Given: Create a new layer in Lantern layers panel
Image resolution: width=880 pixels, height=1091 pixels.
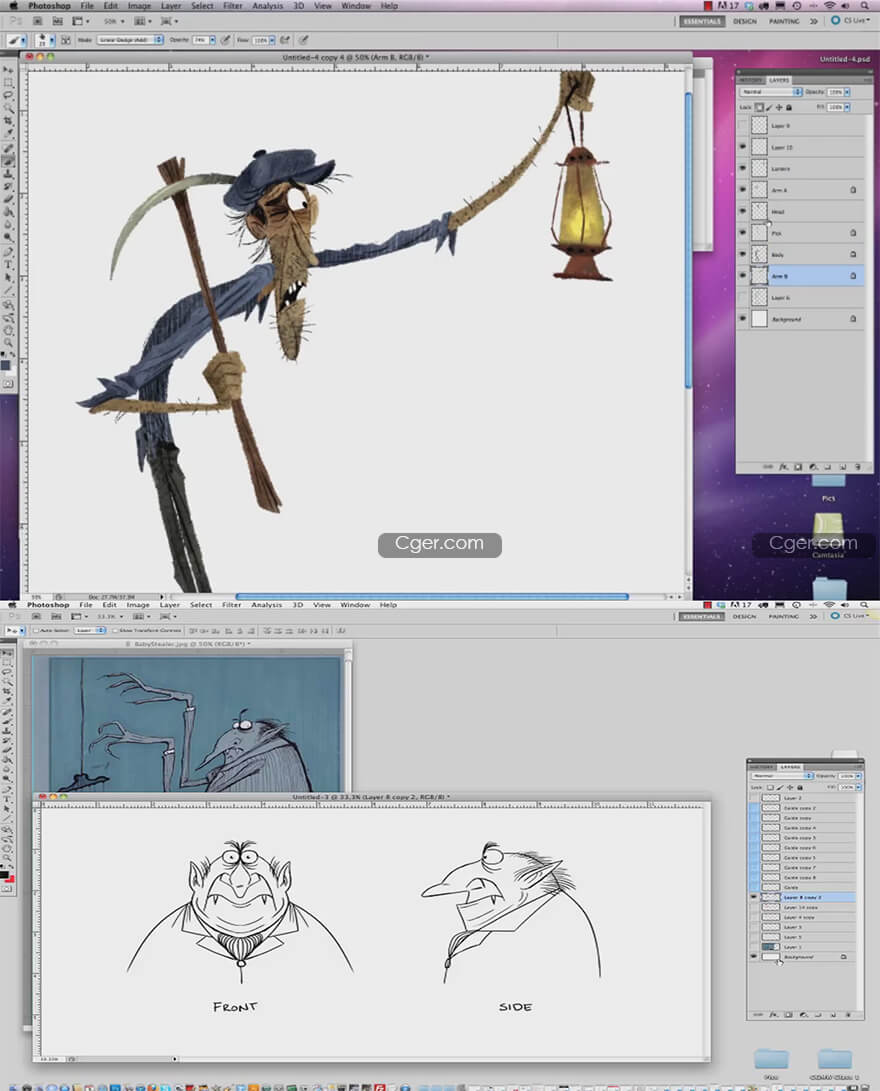Looking at the screenshot, I should click(x=842, y=467).
